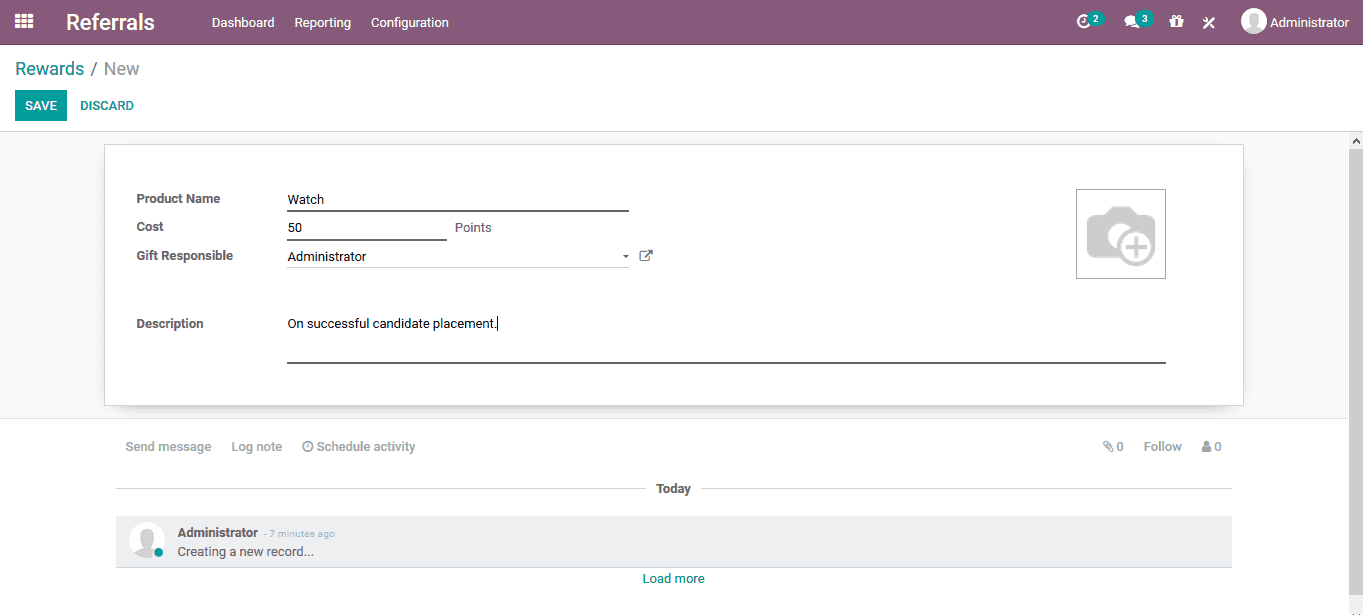Click the gift icon in top bar
Screen dimensions: 1363x615
pos(1176,22)
